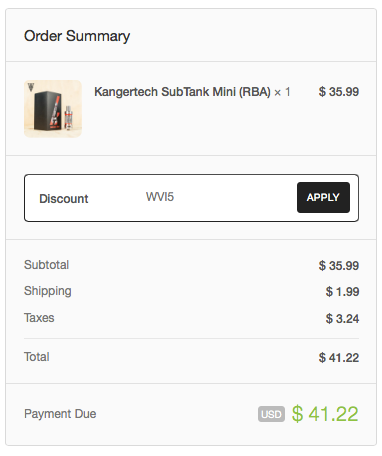Click the logo badge on product image
Viewport: 382px width, 456px height.
(31, 87)
